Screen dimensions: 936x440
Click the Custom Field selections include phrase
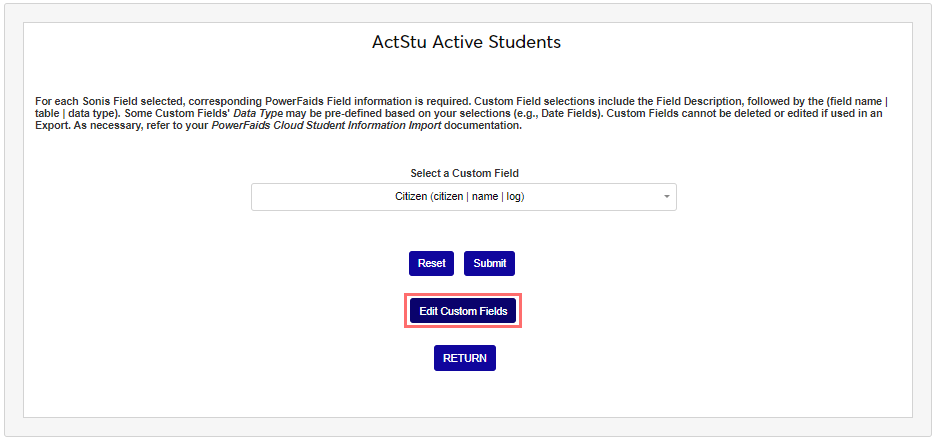click(546, 102)
